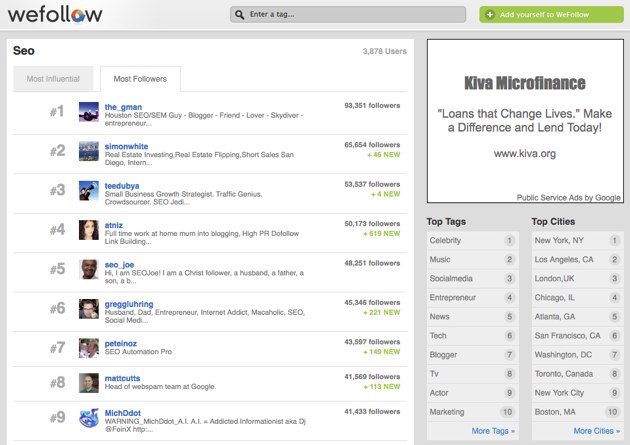Click More Cities link

tap(597, 431)
